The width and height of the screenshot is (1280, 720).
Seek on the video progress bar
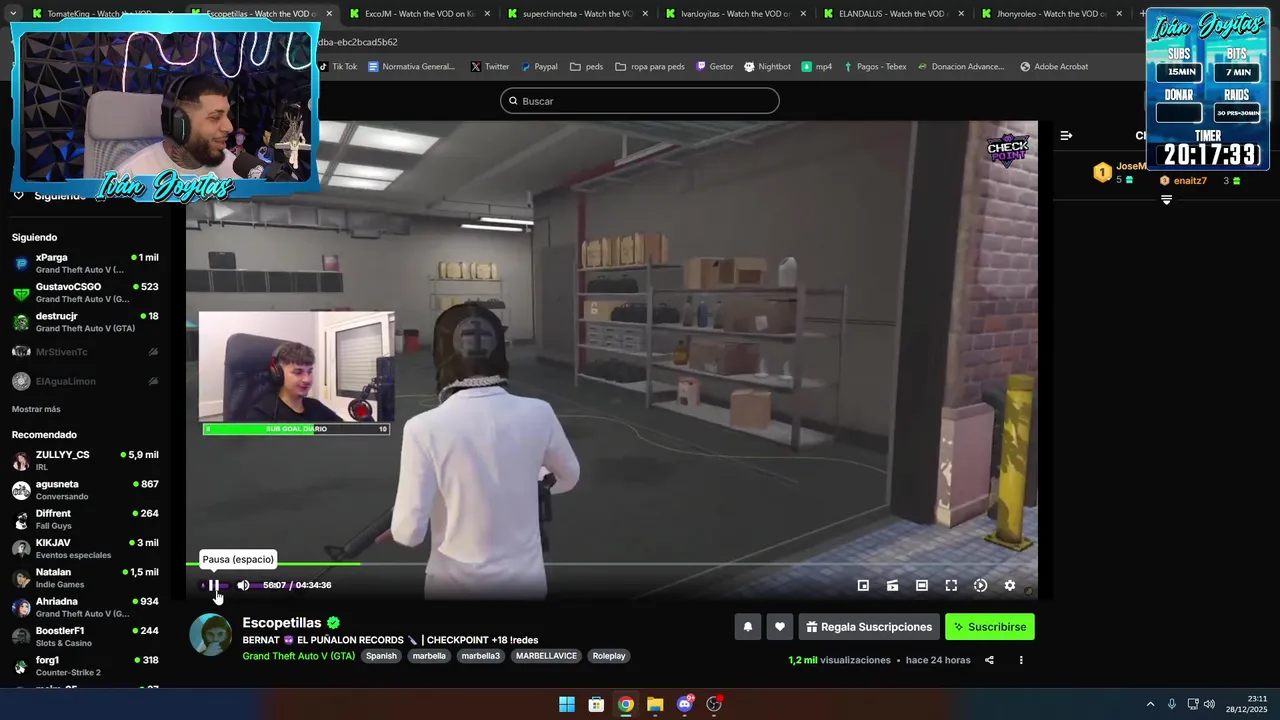(612, 565)
